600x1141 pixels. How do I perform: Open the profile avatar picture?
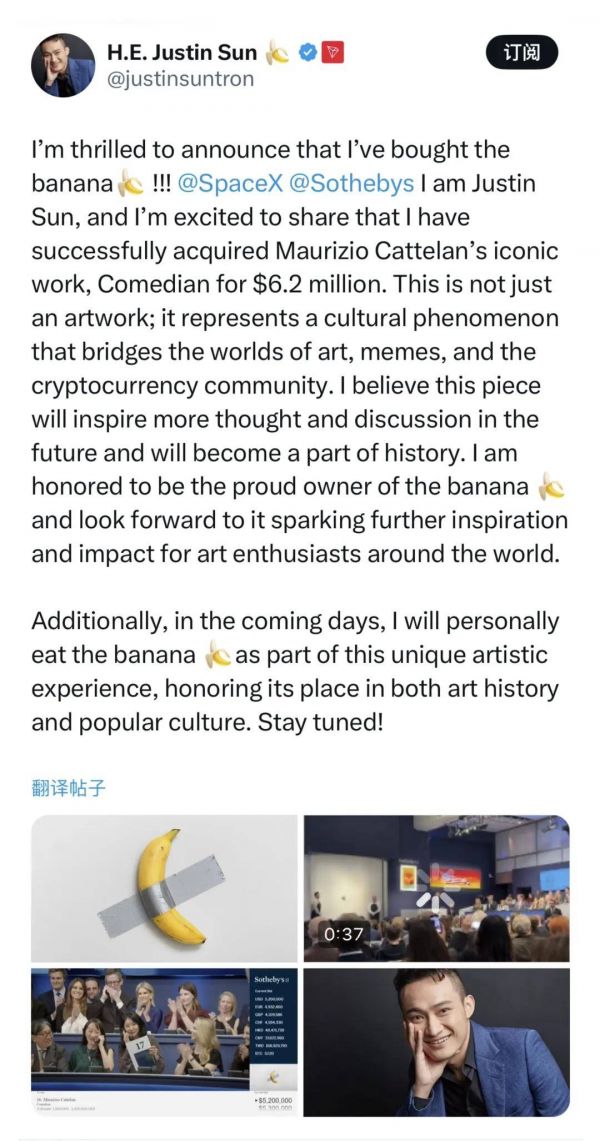(x=63, y=64)
